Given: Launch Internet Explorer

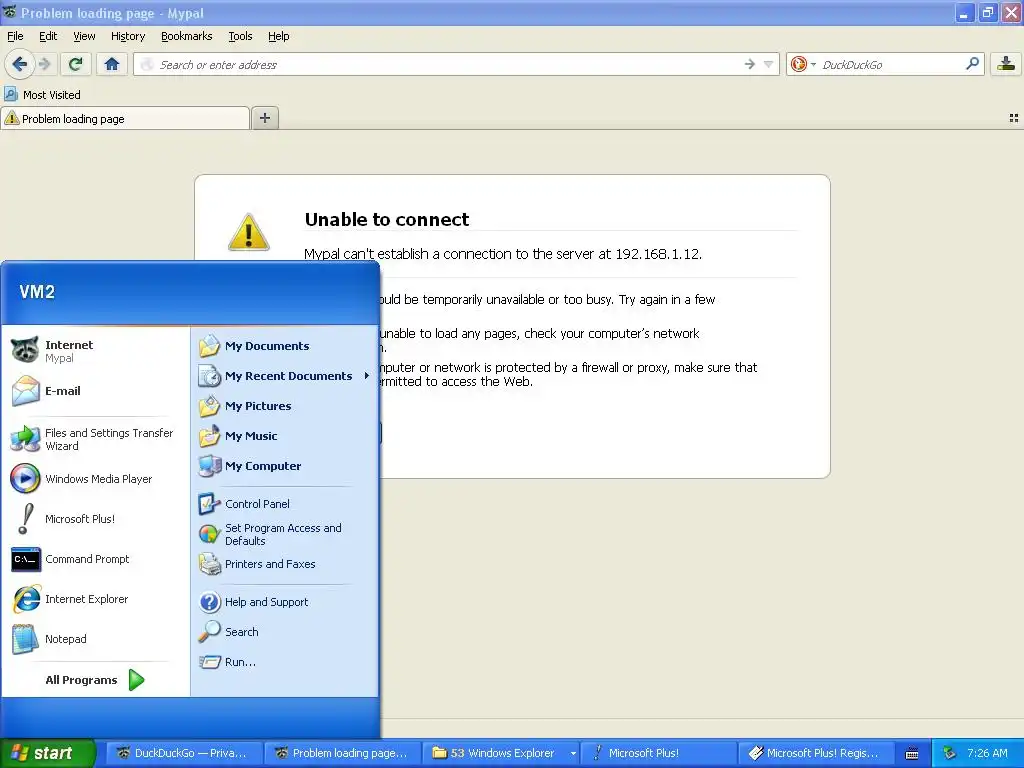Looking at the screenshot, I should tap(96, 599).
